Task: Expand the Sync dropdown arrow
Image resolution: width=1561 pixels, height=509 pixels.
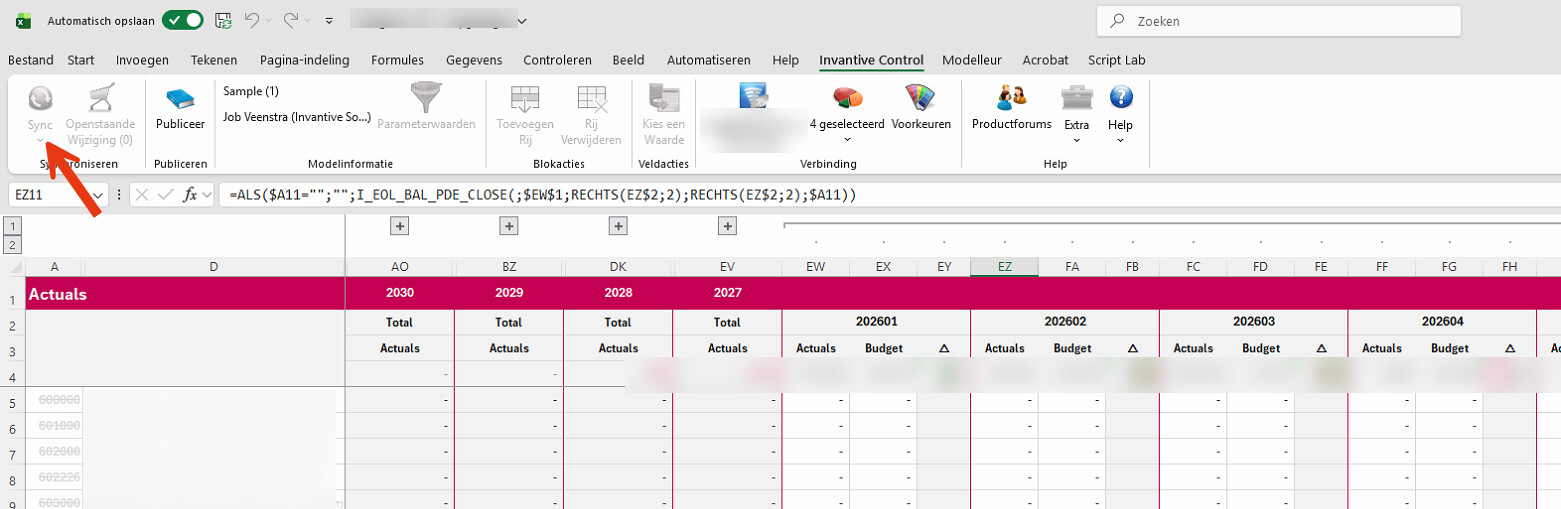Action: tap(40, 140)
